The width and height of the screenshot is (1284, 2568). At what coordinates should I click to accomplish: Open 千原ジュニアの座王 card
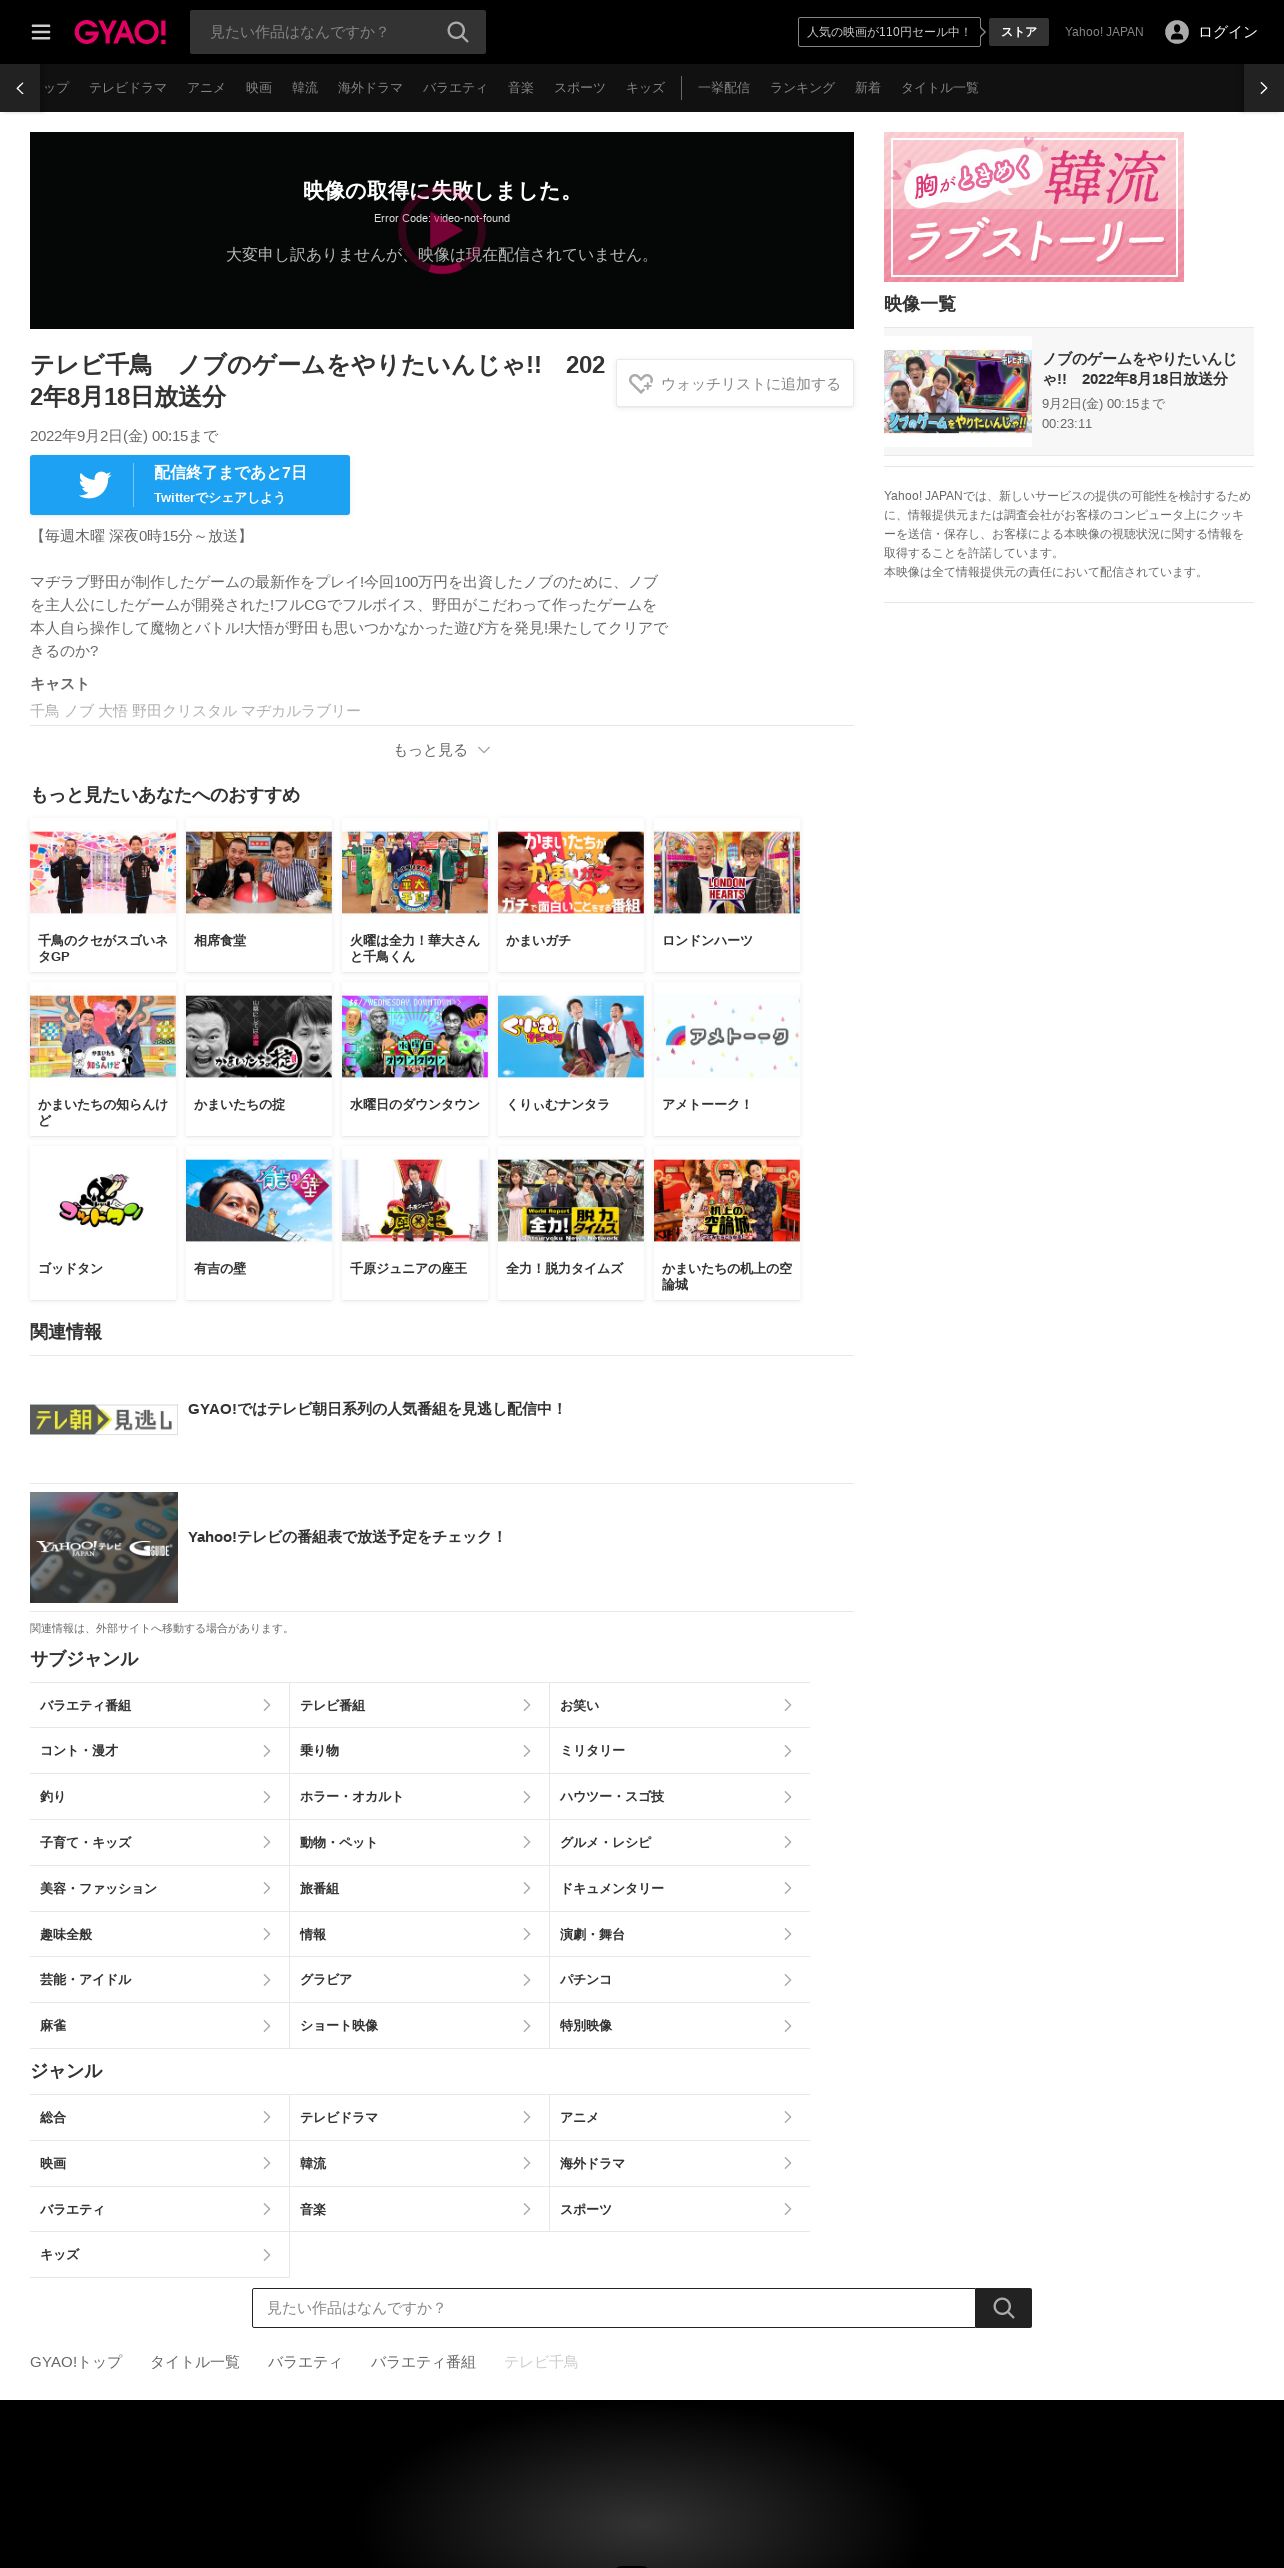pyautogui.click(x=415, y=1223)
